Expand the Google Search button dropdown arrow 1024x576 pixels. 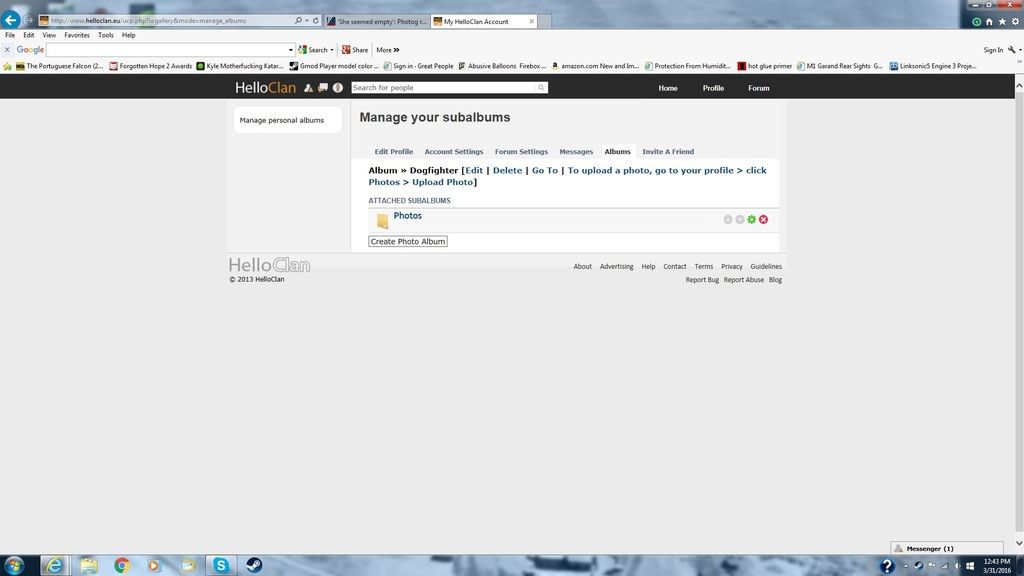tap(332, 50)
